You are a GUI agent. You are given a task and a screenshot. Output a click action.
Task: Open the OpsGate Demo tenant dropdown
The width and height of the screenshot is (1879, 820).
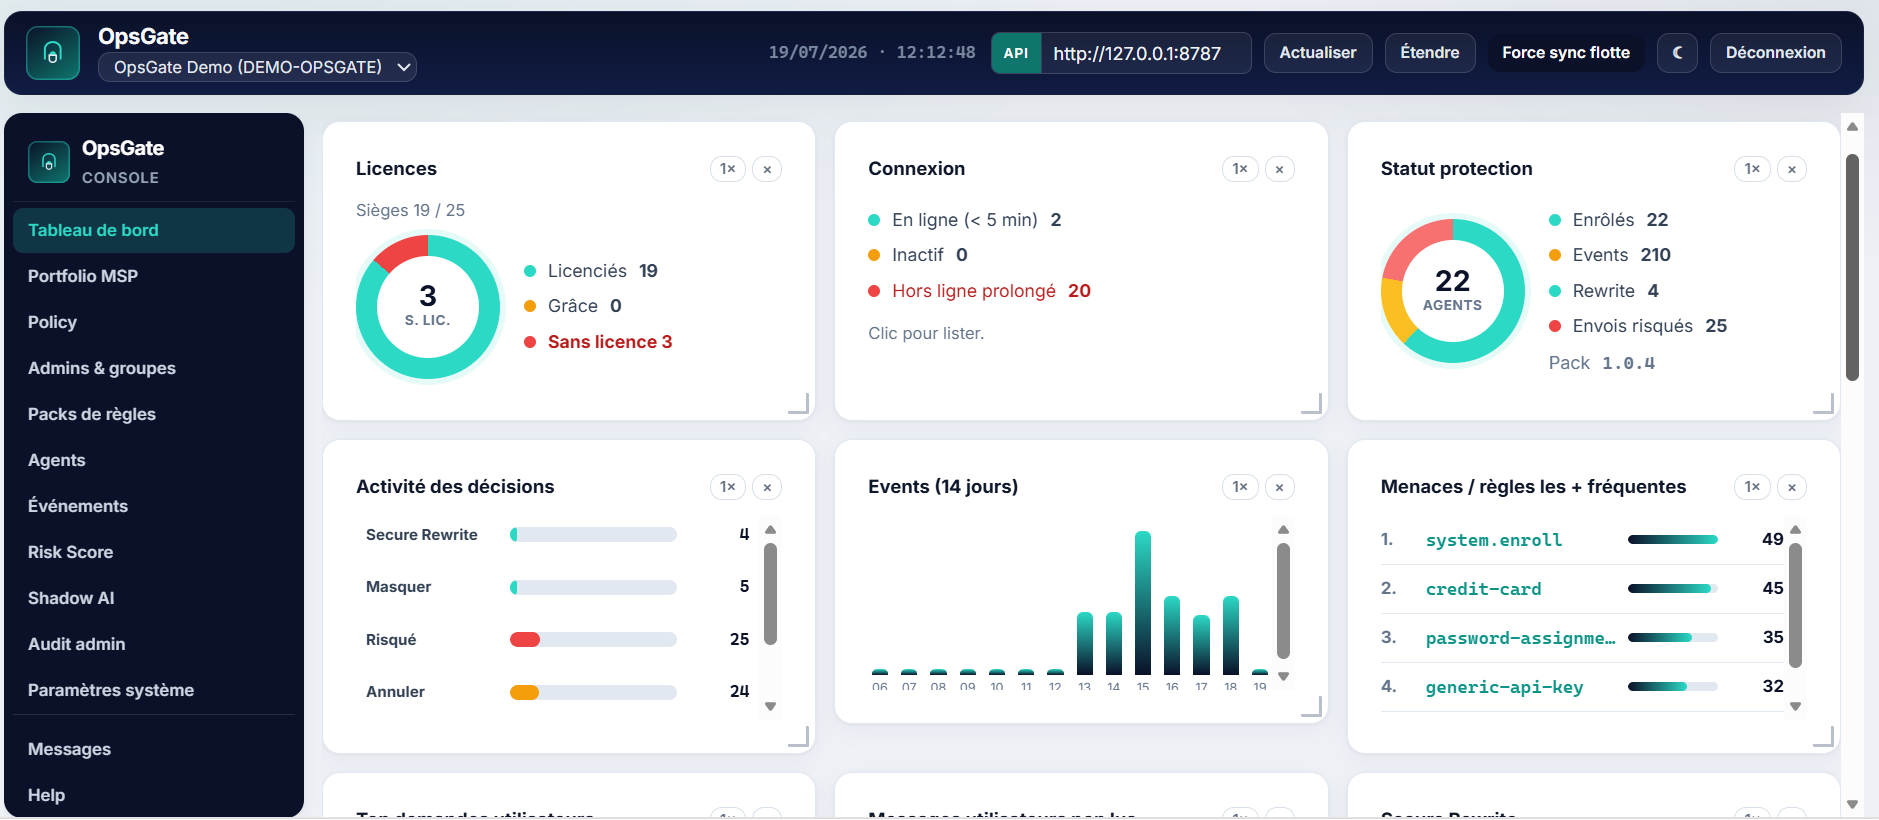pos(257,67)
